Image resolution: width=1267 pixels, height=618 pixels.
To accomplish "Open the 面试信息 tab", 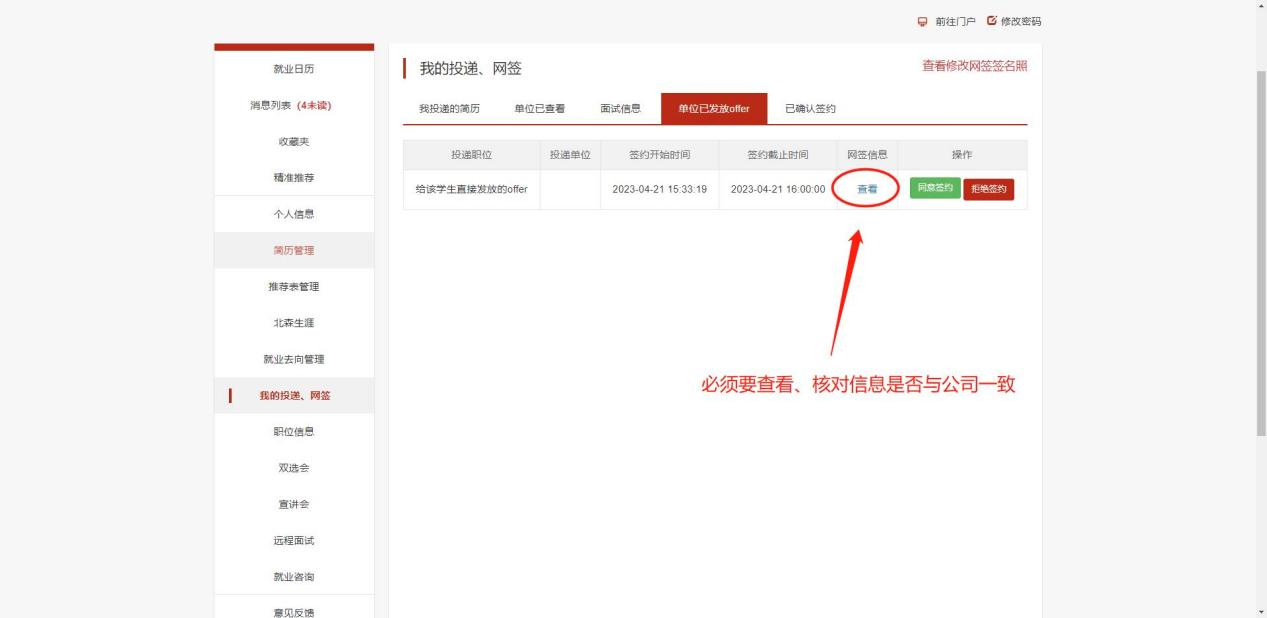I will click(621, 108).
